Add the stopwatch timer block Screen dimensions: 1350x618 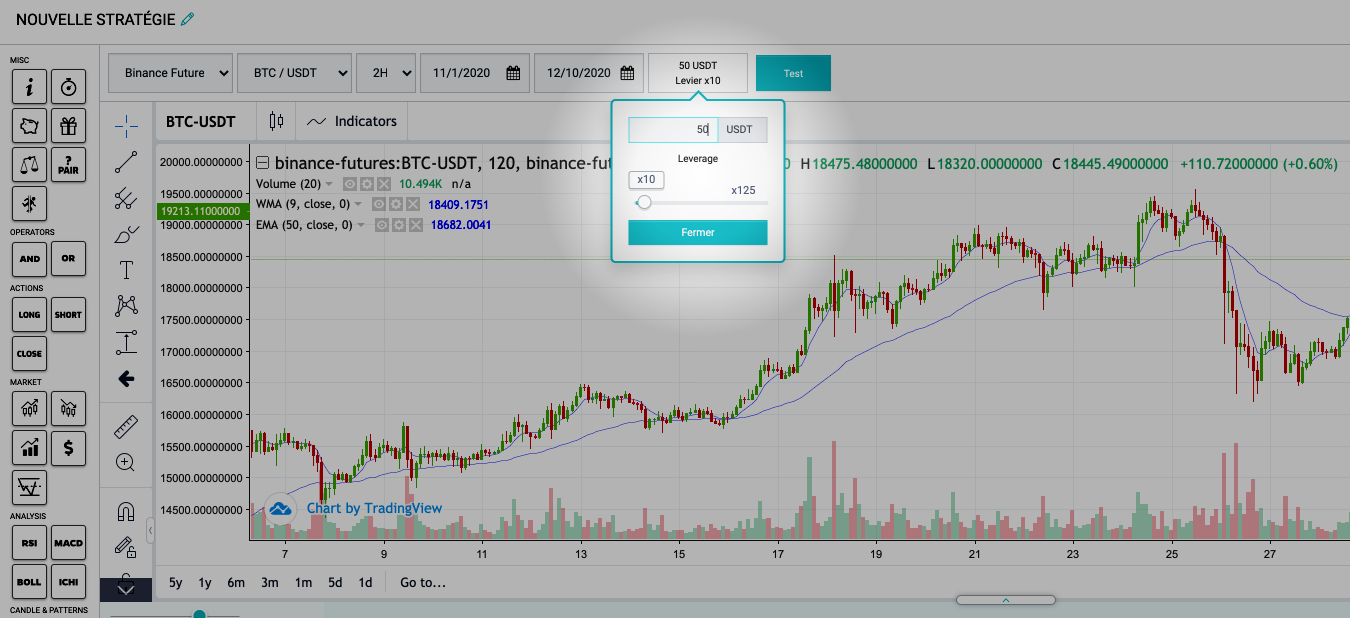68,88
